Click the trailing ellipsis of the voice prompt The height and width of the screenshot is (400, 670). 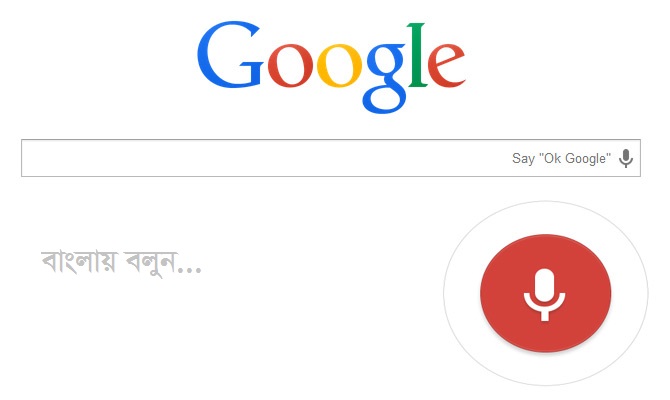[x=190, y=270]
